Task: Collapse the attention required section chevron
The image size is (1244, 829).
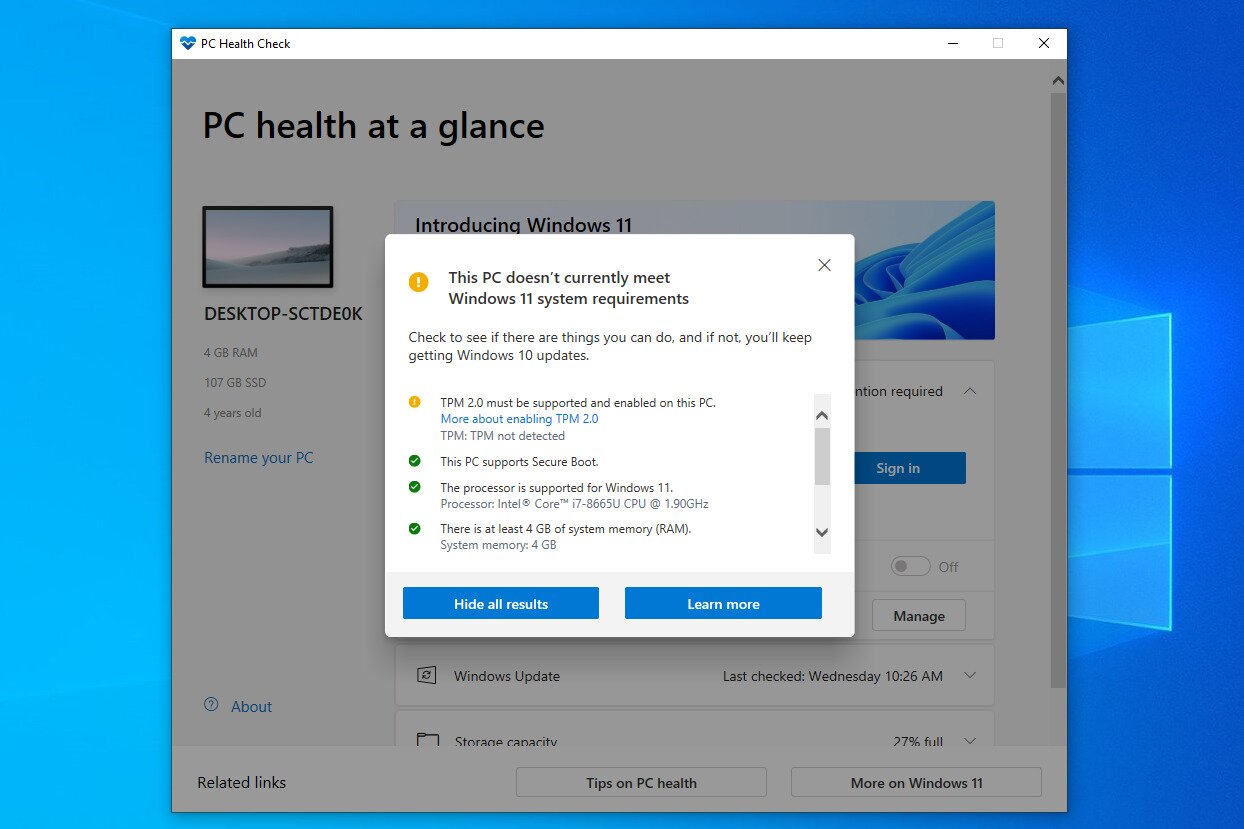Action: tap(969, 391)
